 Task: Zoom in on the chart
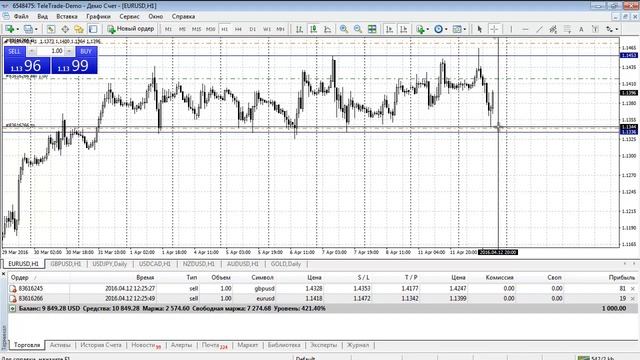click(344, 29)
